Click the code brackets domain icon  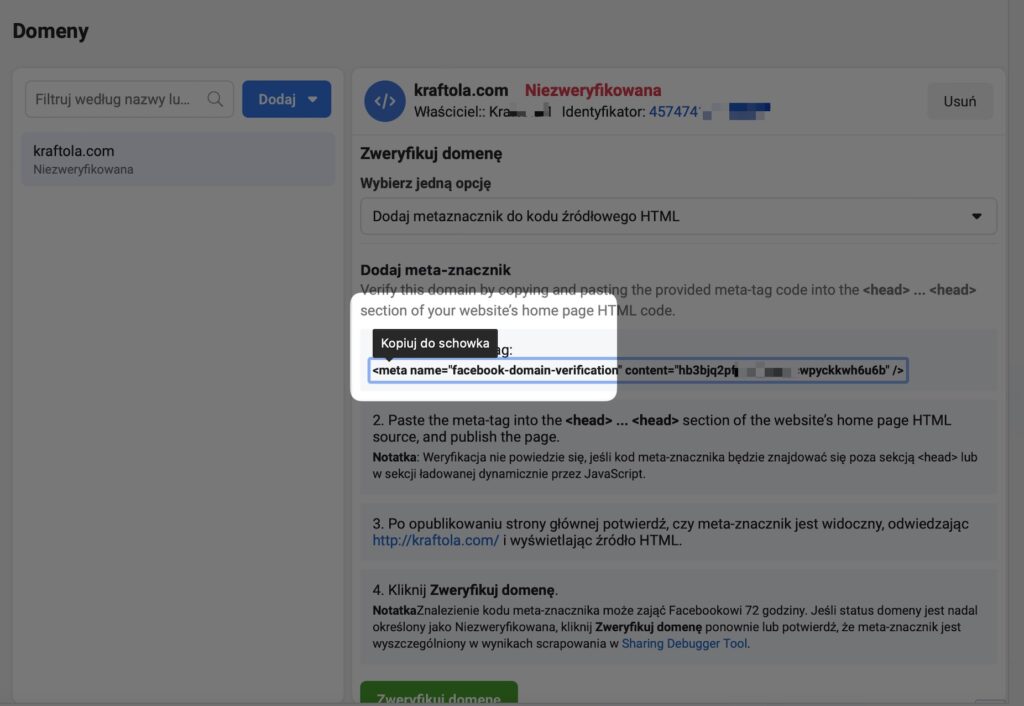(x=385, y=101)
